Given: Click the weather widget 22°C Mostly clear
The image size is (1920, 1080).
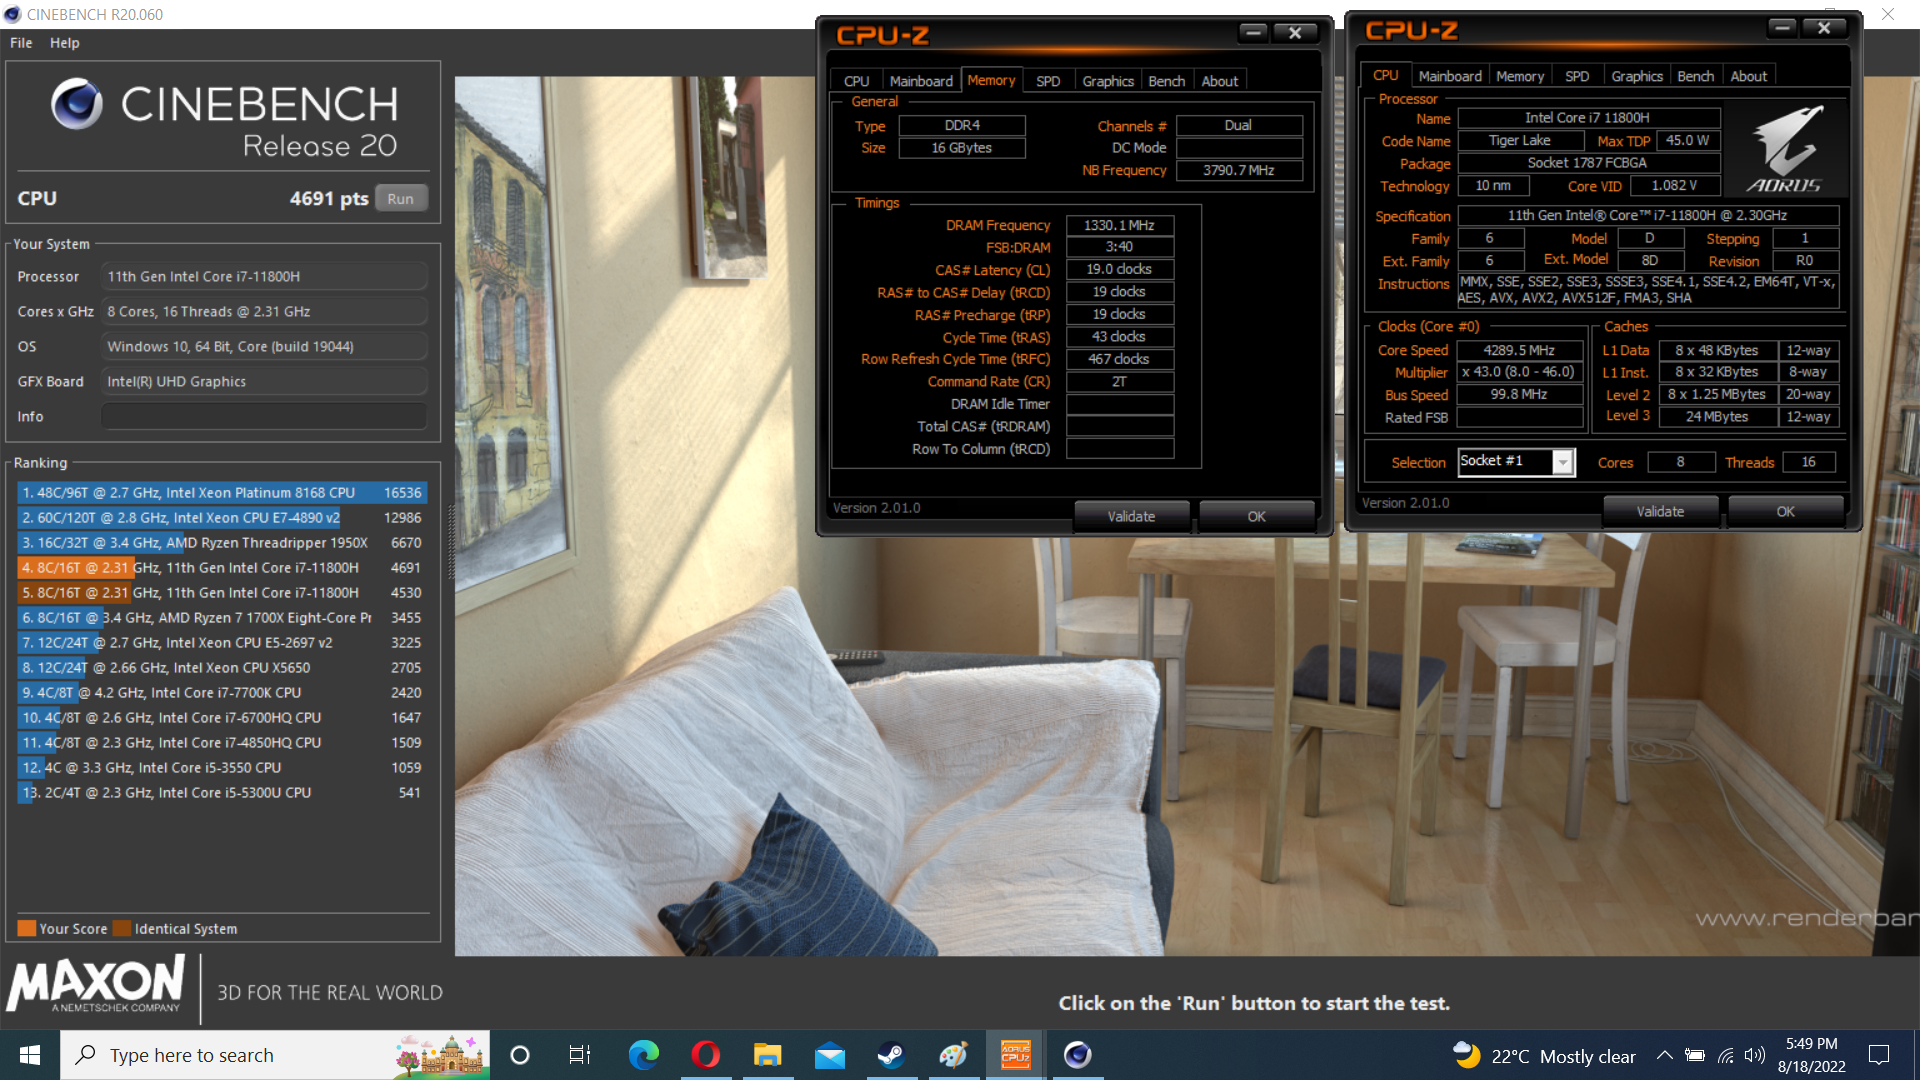Looking at the screenshot, I should (x=1544, y=1056).
